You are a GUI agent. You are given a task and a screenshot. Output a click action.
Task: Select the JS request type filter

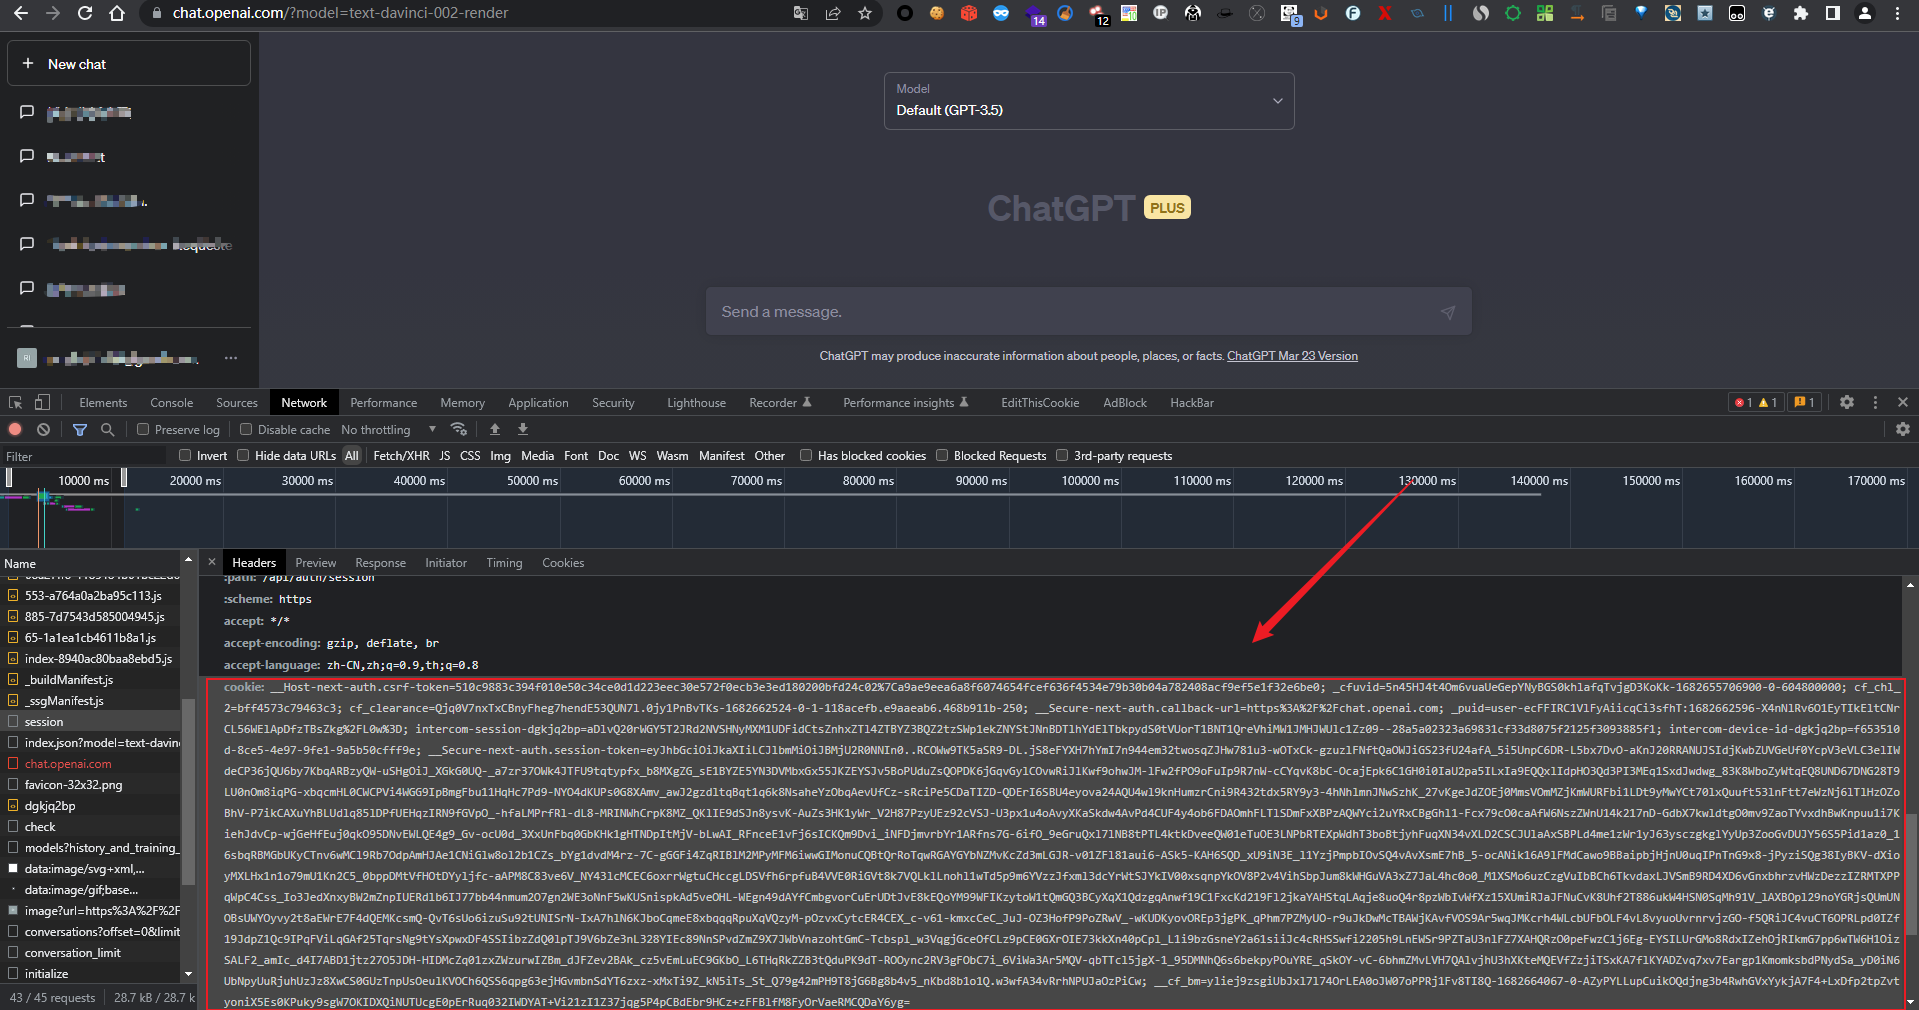coord(445,455)
